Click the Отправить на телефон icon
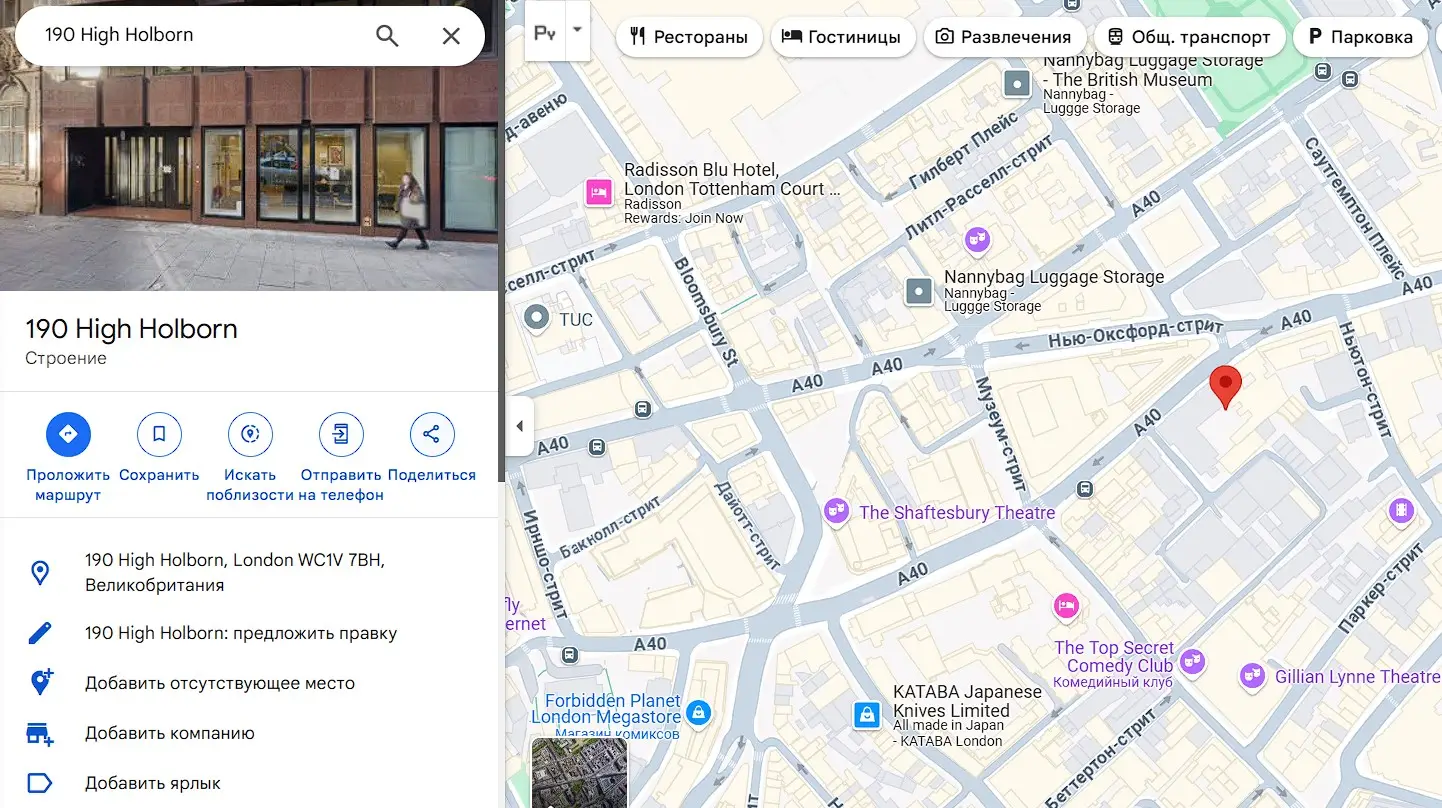Image resolution: width=1442 pixels, height=808 pixels. click(341, 434)
